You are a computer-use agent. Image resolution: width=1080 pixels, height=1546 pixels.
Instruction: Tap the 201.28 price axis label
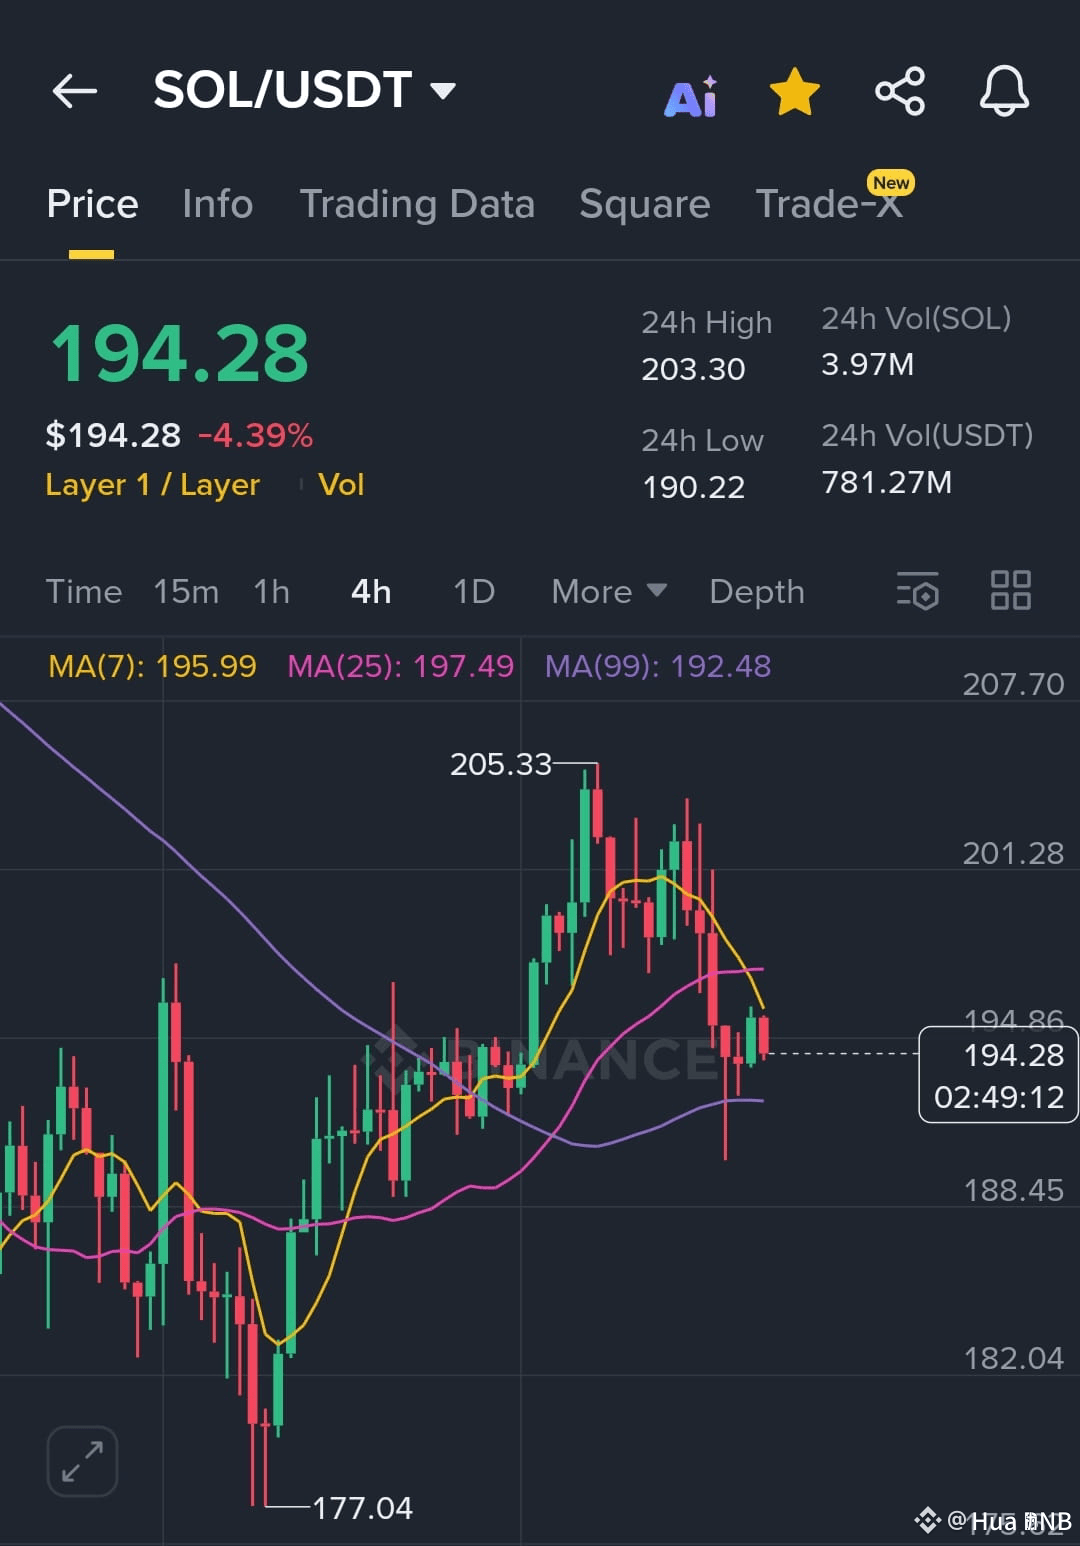(1013, 853)
